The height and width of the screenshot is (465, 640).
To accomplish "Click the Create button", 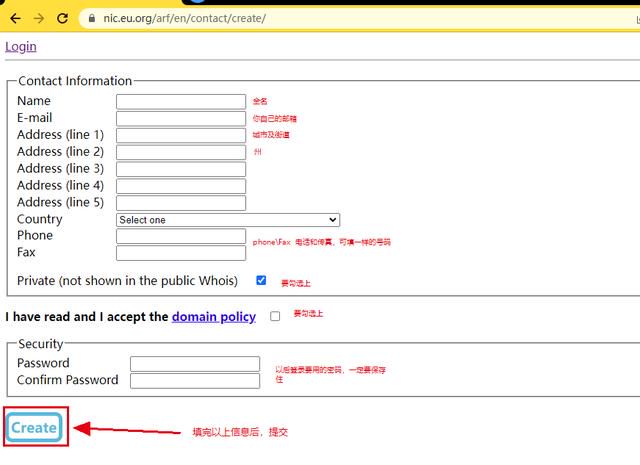I will pos(35,427).
